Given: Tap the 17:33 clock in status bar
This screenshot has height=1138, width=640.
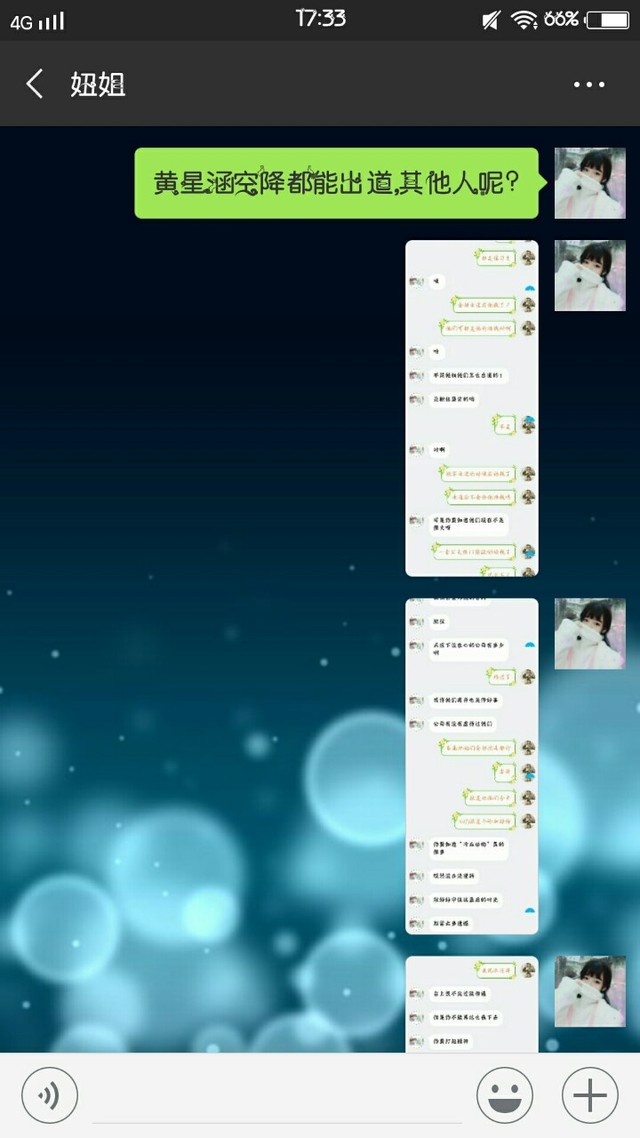Looking at the screenshot, I should click(x=321, y=18).
